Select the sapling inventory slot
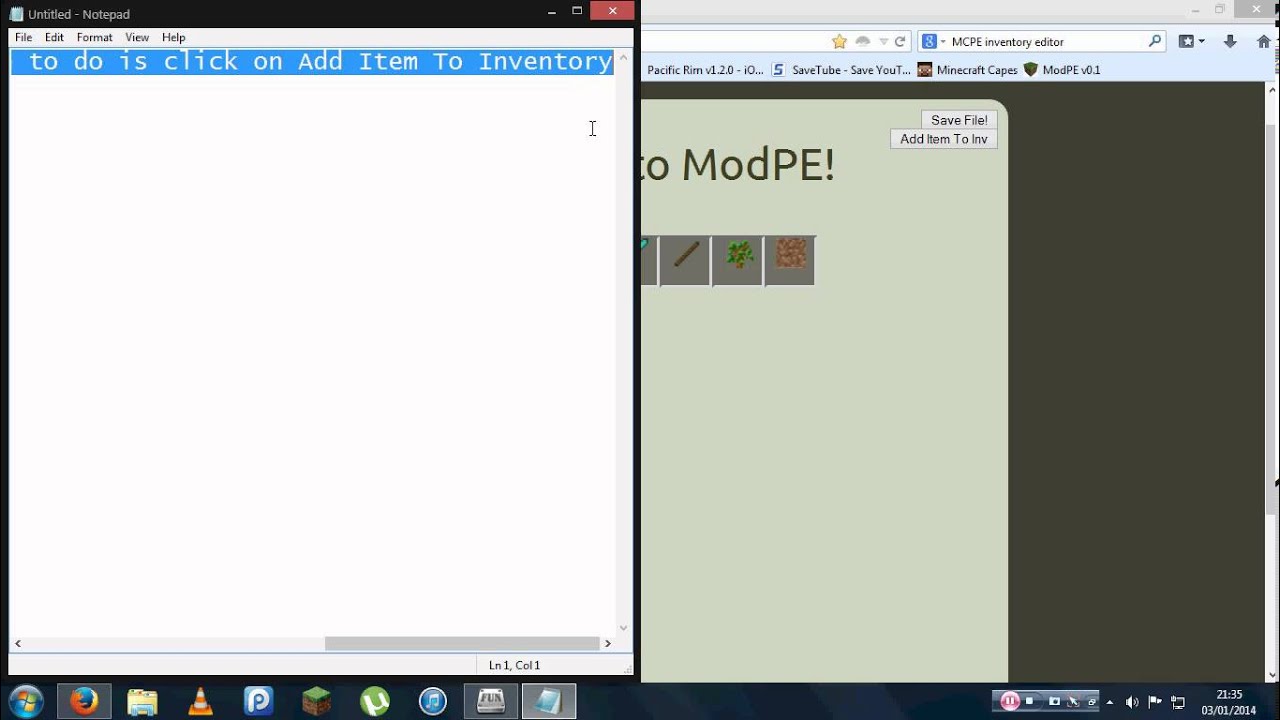1280x720 pixels. [738, 261]
